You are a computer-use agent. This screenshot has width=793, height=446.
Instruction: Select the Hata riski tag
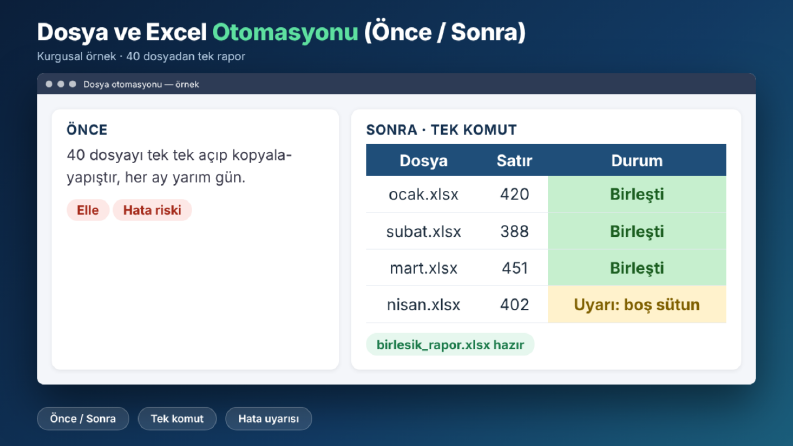pos(152,210)
